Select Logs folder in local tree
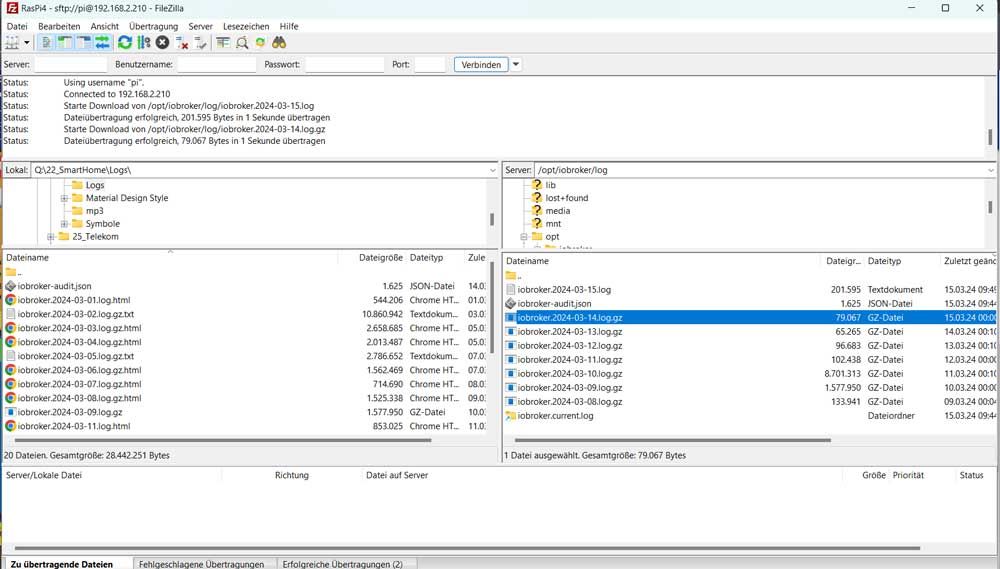Screen dimensions: 1000x569 click(94, 185)
